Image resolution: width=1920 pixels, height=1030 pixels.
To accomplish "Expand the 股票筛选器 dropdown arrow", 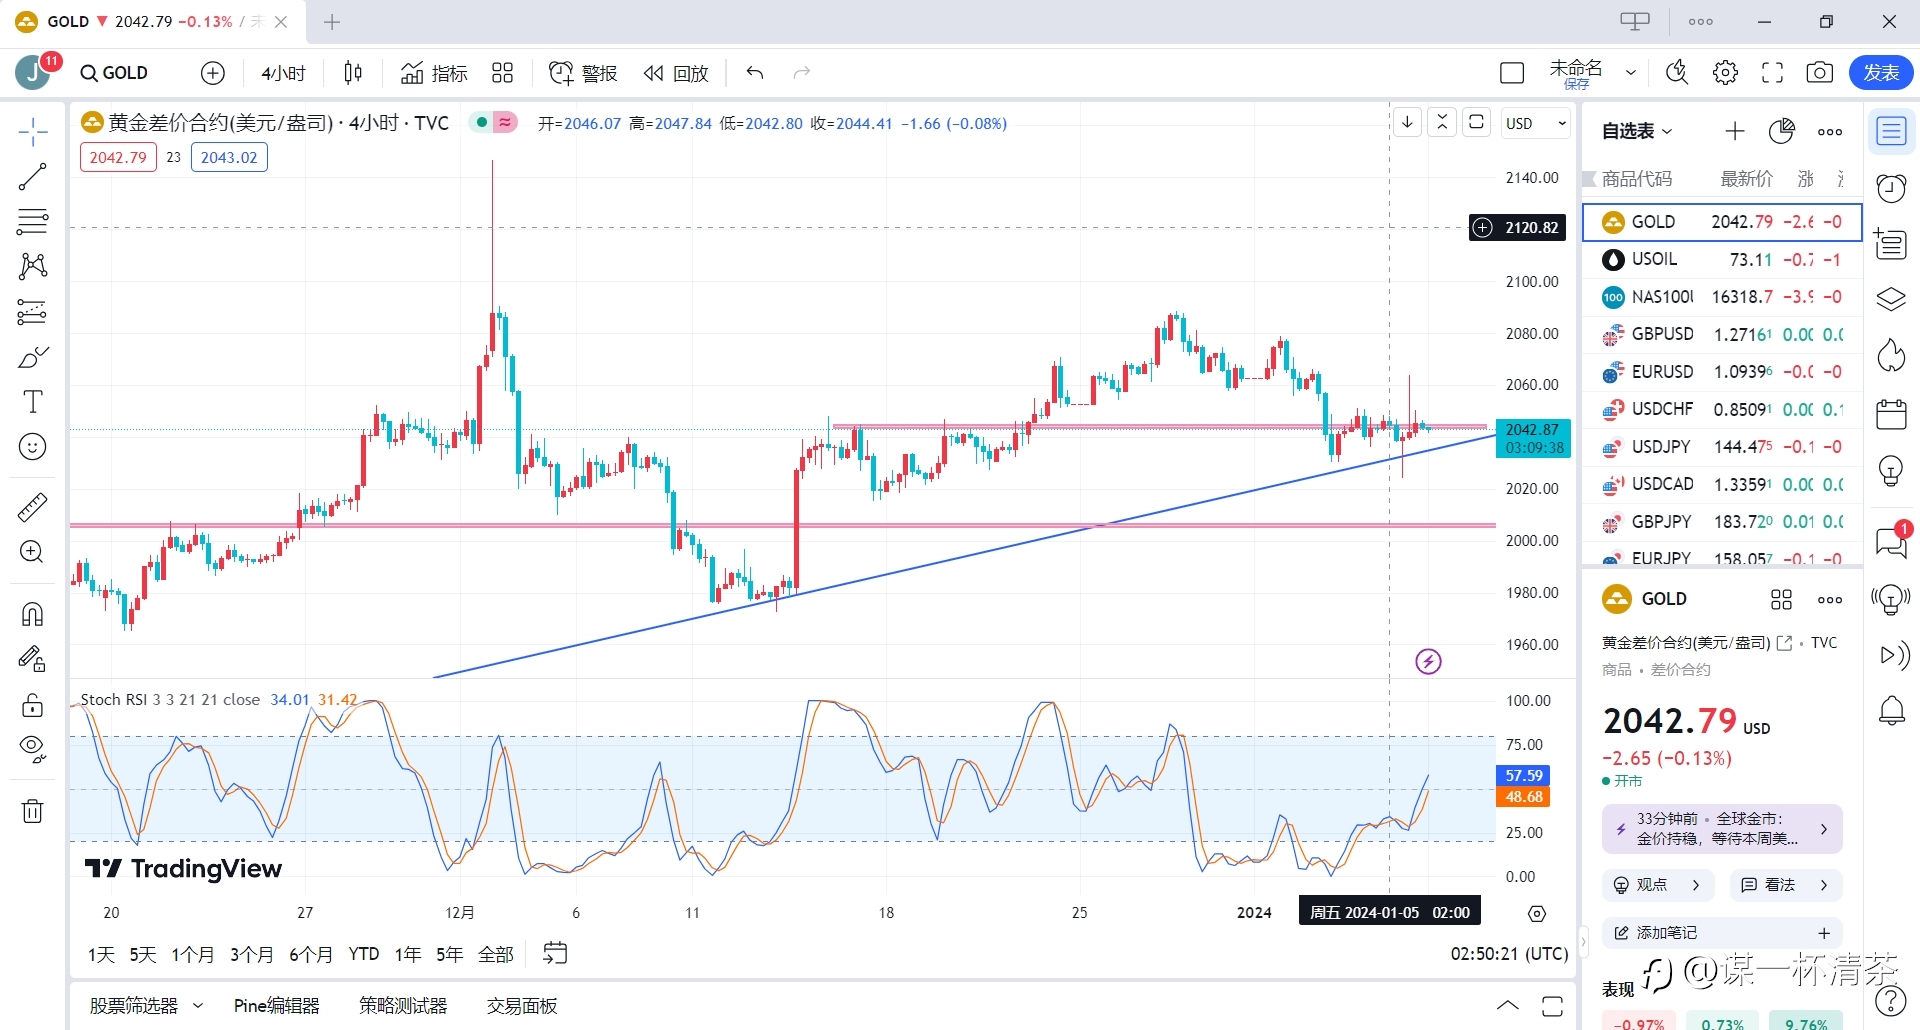I will 198,1005.
